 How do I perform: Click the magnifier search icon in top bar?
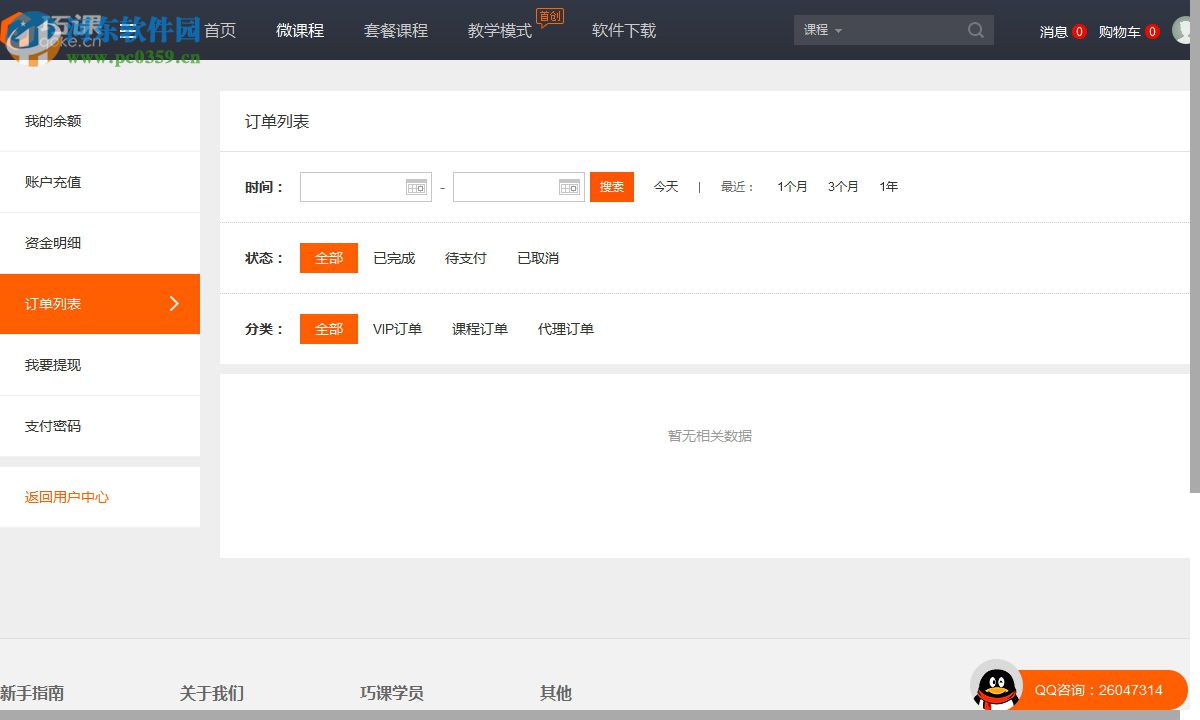(x=975, y=30)
